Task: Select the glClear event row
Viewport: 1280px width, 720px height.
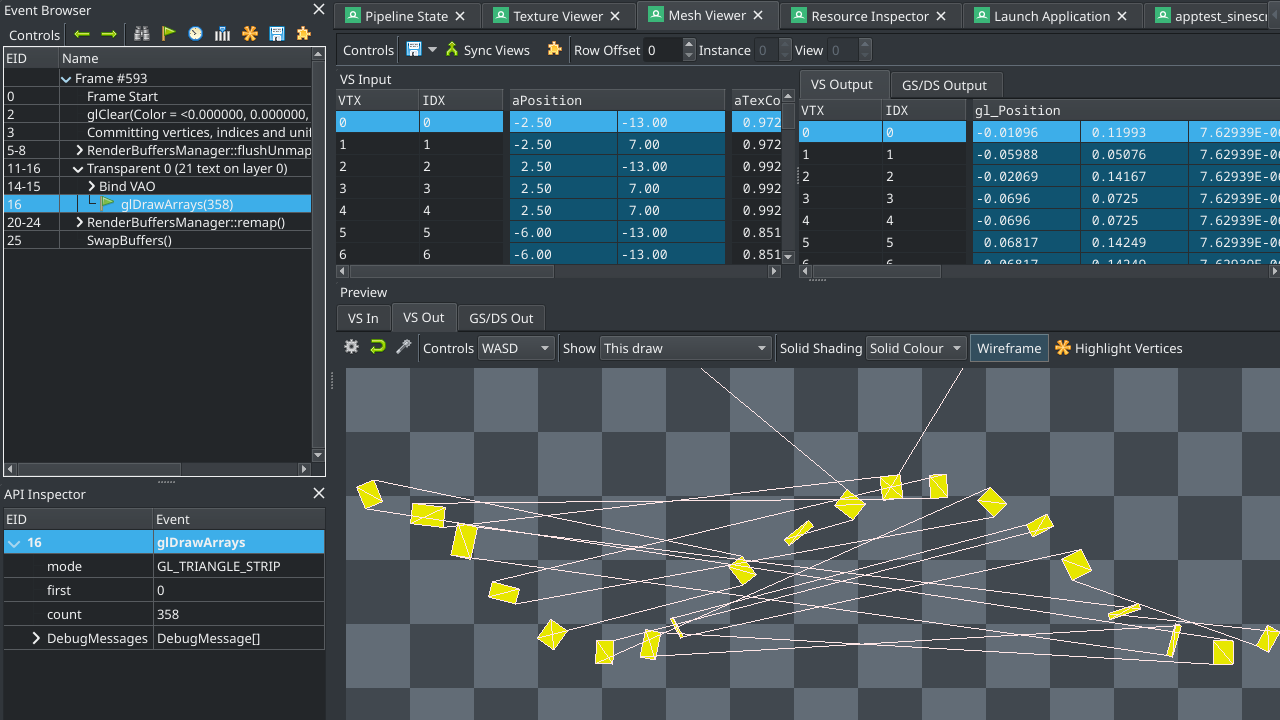Action: point(158,114)
